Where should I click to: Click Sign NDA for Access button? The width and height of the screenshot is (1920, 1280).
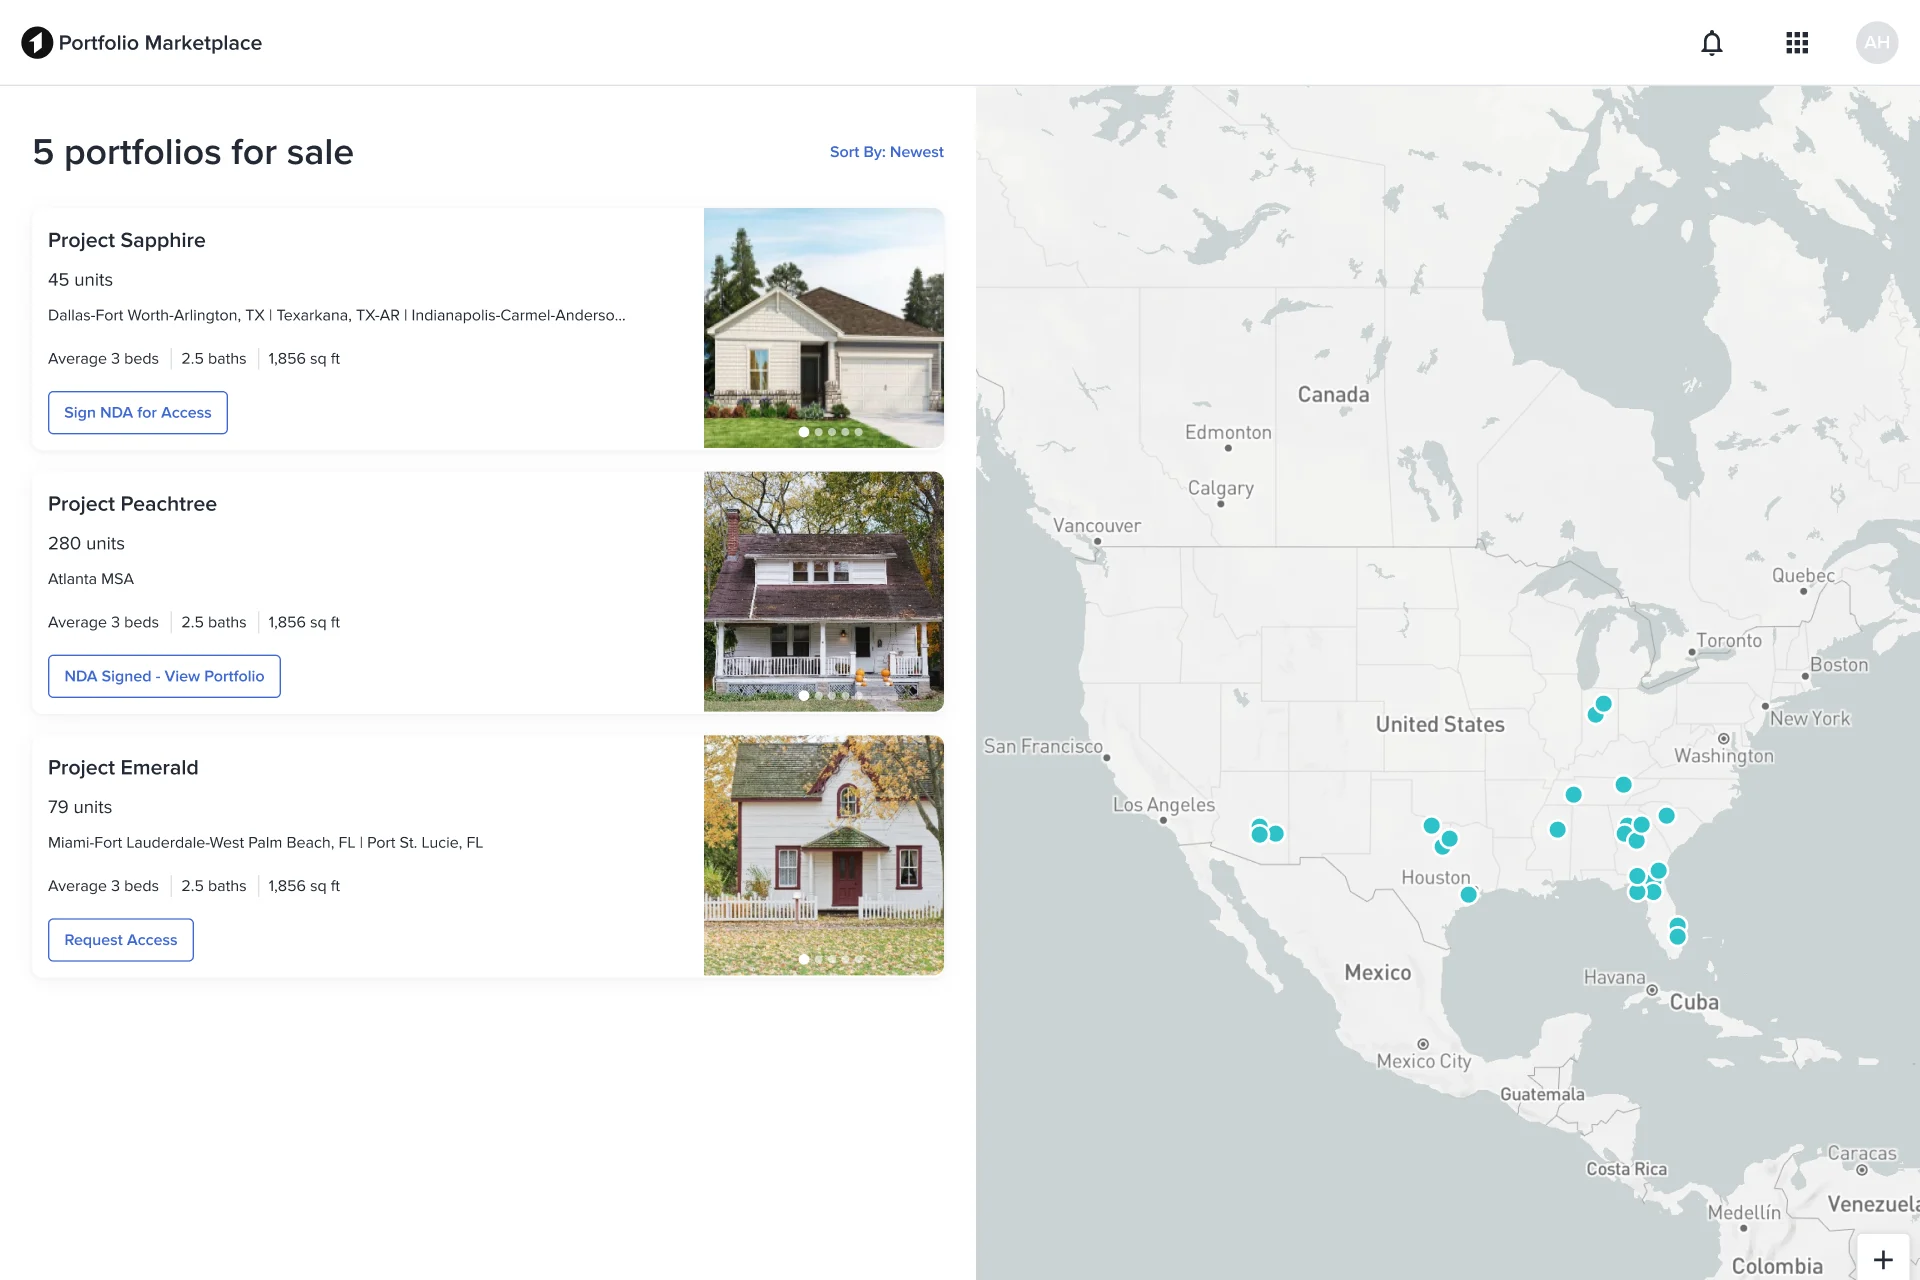[136, 411]
